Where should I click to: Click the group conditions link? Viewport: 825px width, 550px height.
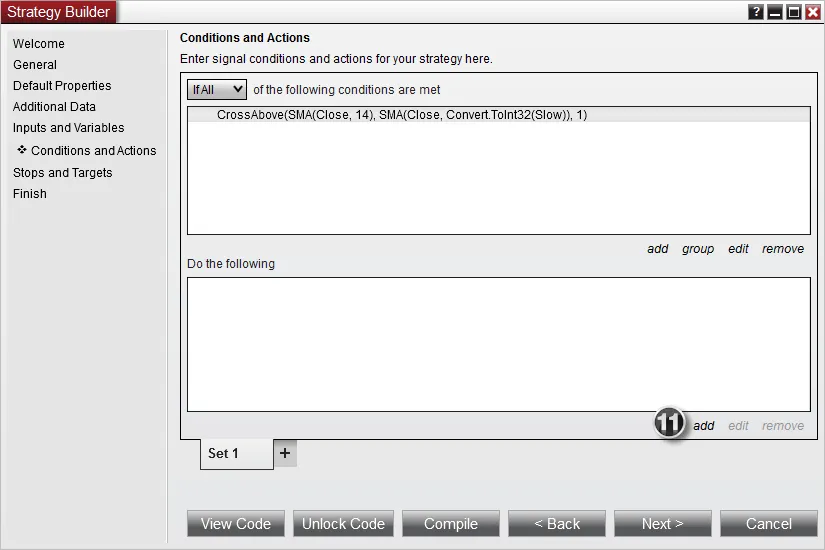(x=698, y=249)
